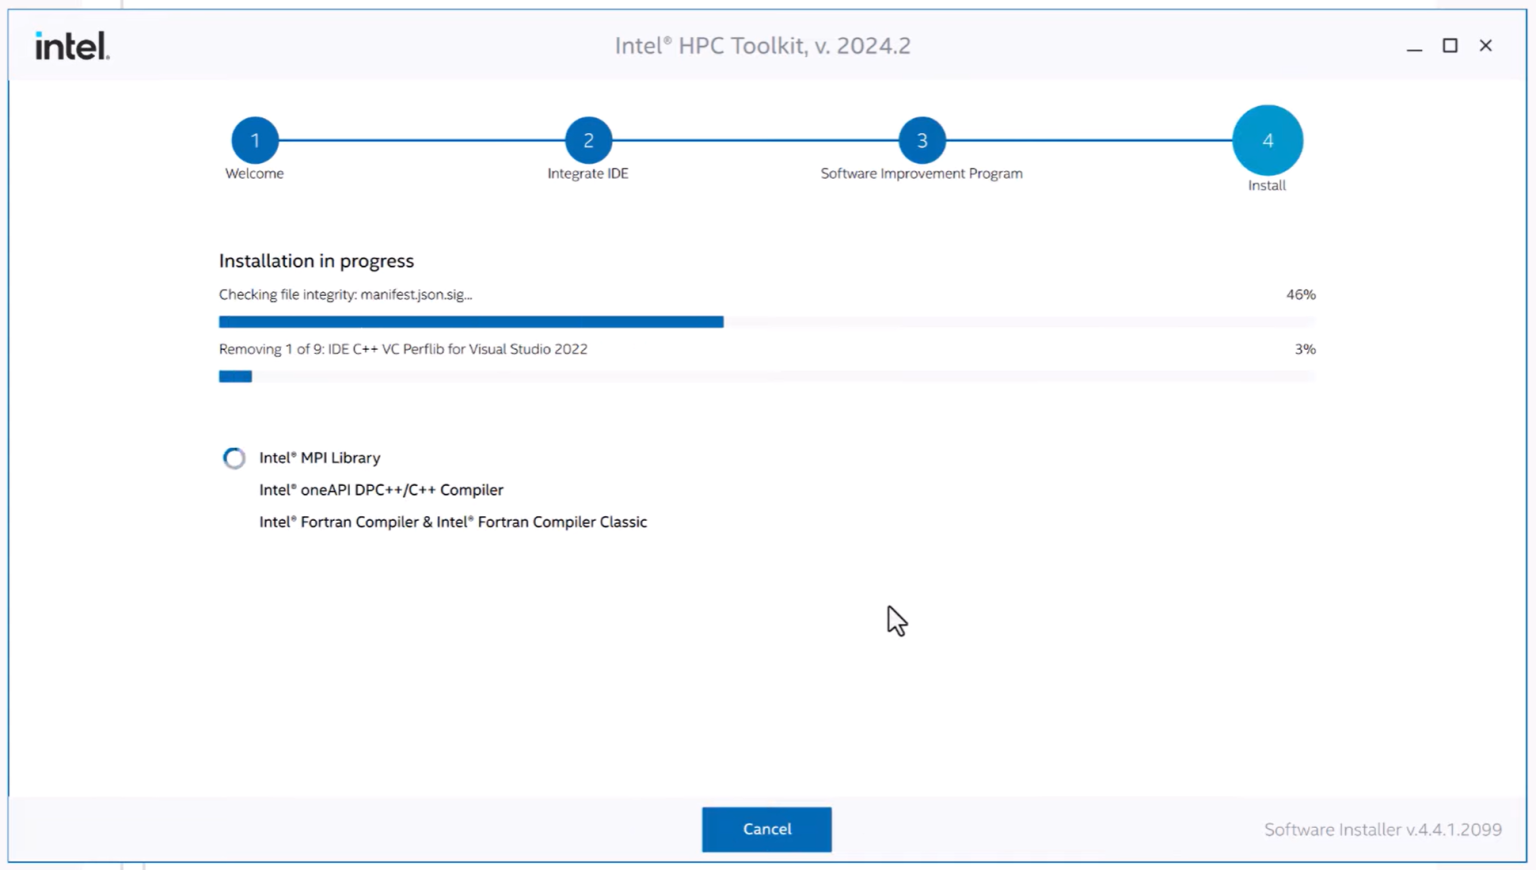Image resolution: width=1536 pixels, height=870 pixels.
Task: Click the Intel HPC Toolkit title bar text
Action: click(763, 45)
